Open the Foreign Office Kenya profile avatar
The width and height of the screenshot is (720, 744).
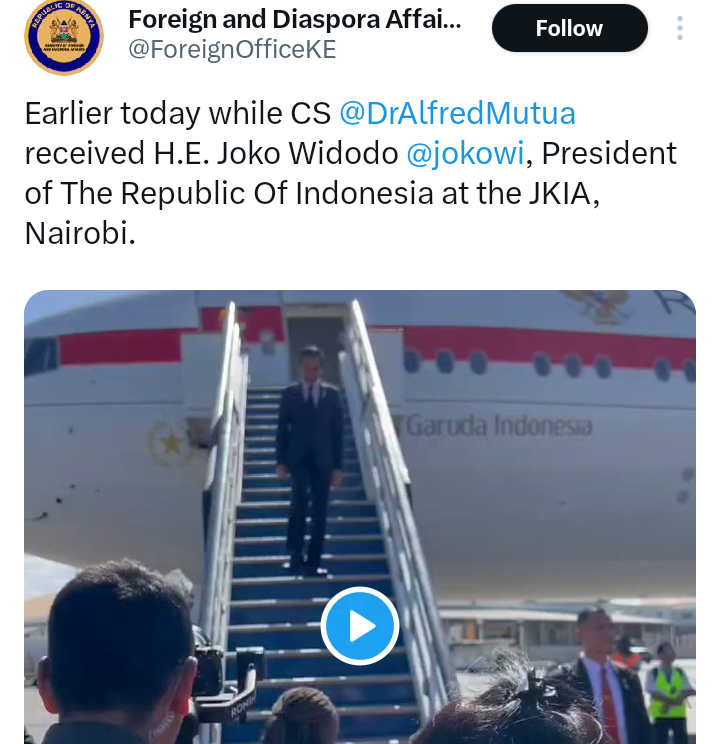coord(64,36)
